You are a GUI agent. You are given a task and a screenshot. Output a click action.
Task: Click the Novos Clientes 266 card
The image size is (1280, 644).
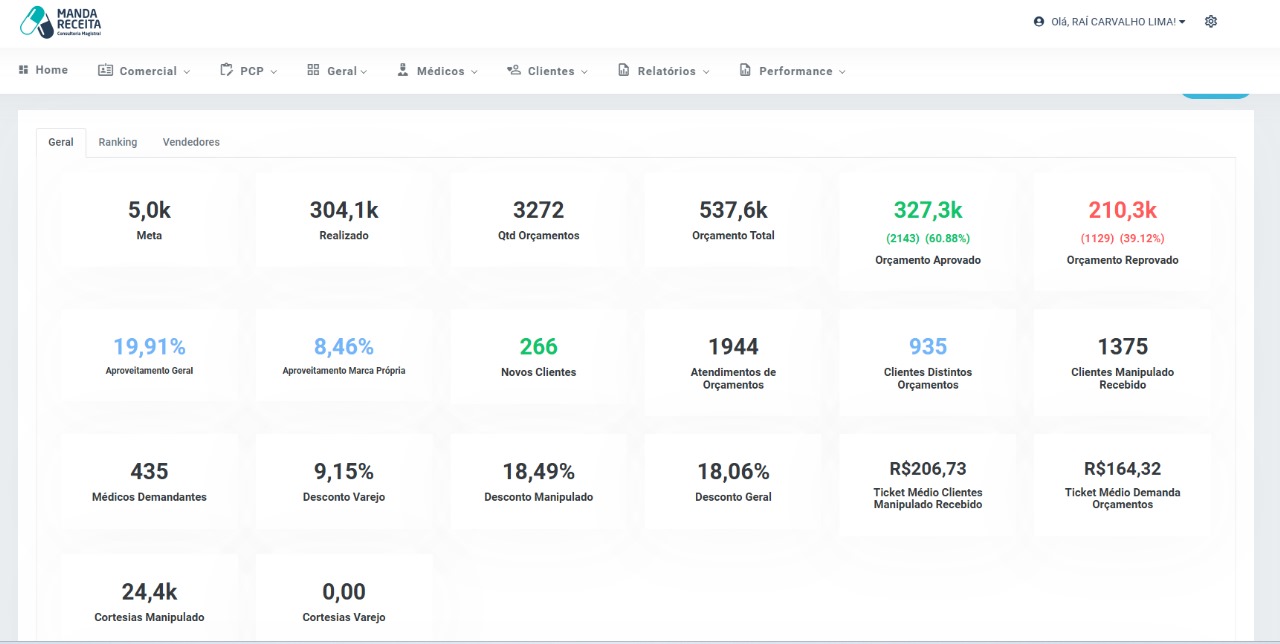tap(539, 357)
